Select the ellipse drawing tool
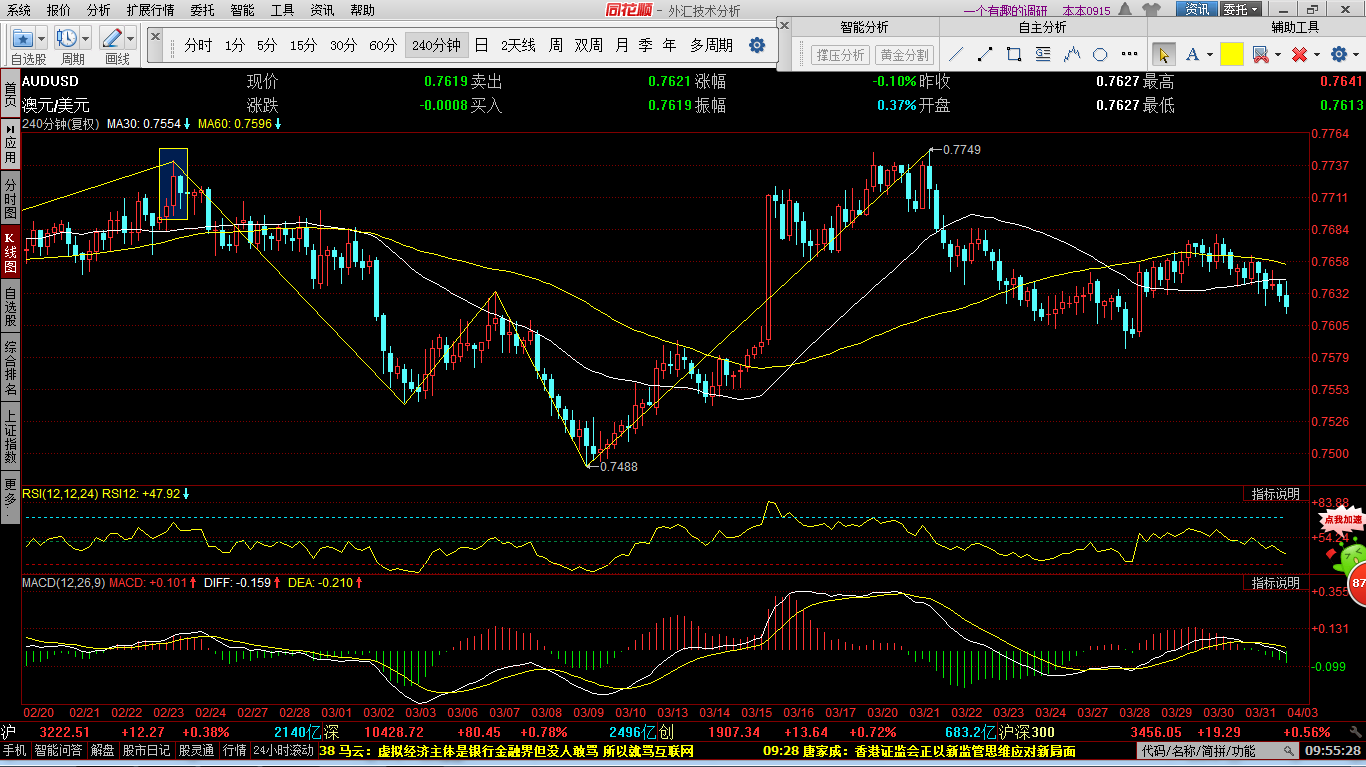The image size is (1366, 767). 1100,54
